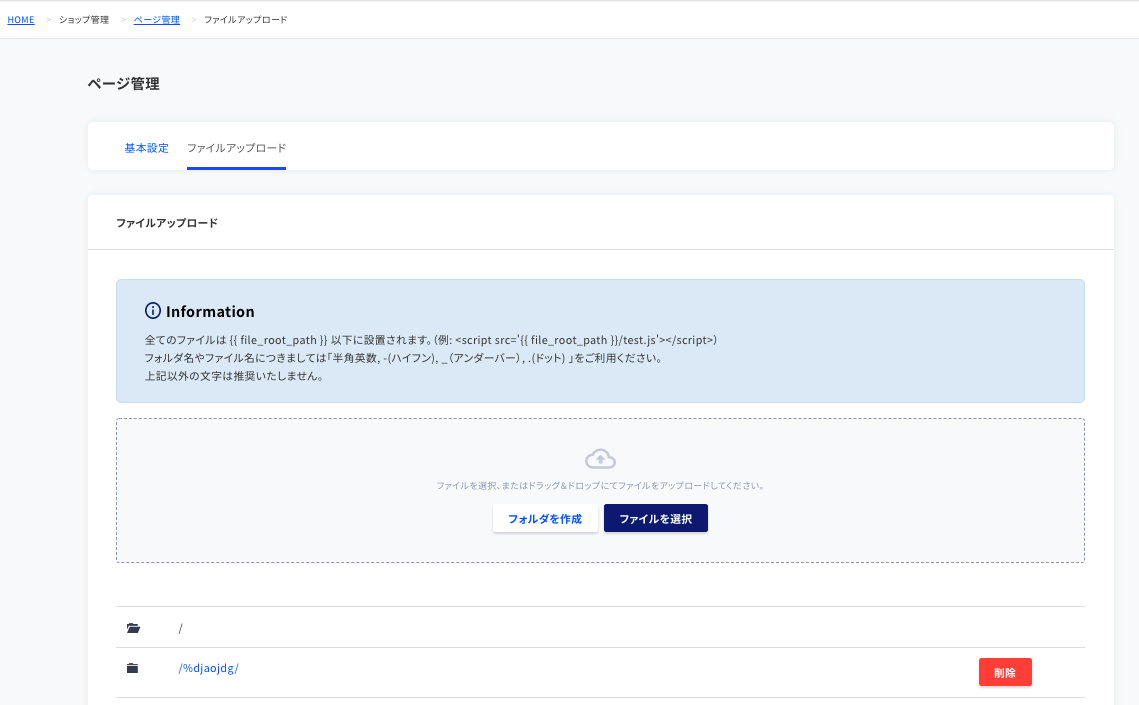Screen dimensions: 1139x705
Task: Click the 上記以外の文字は推奨いたしません text
Action: 234,376
